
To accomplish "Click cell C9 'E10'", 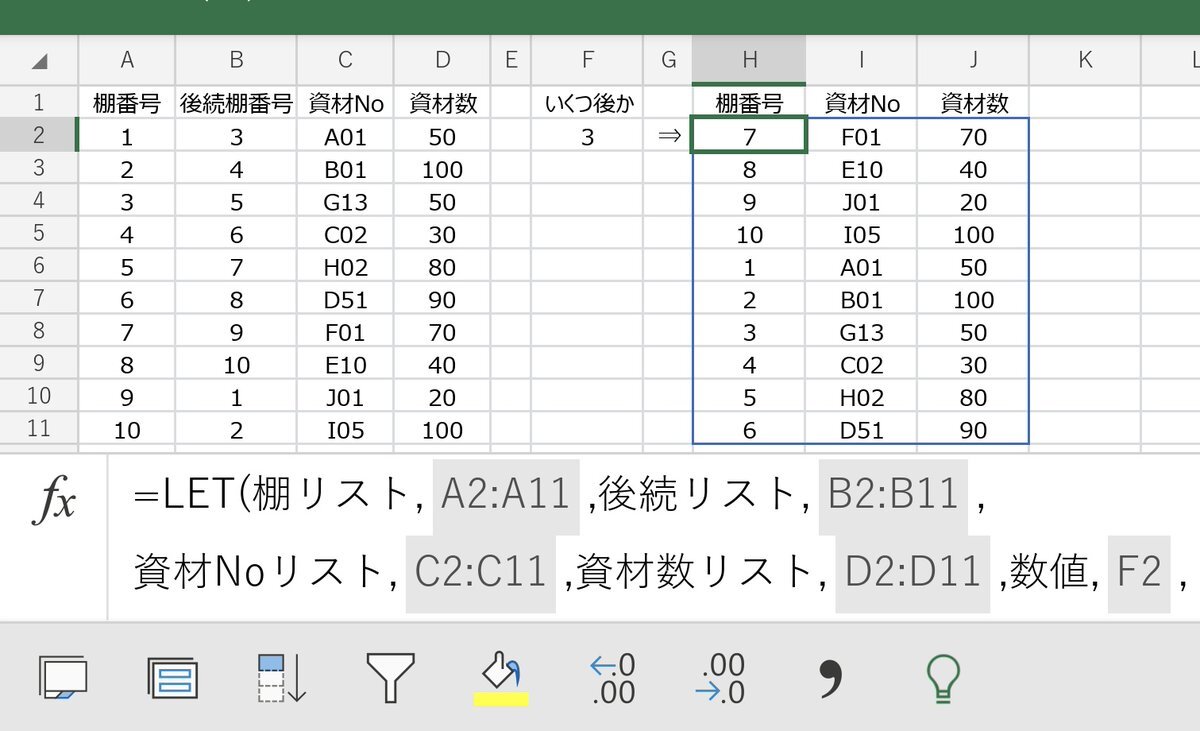I will (x=345, y=363).
